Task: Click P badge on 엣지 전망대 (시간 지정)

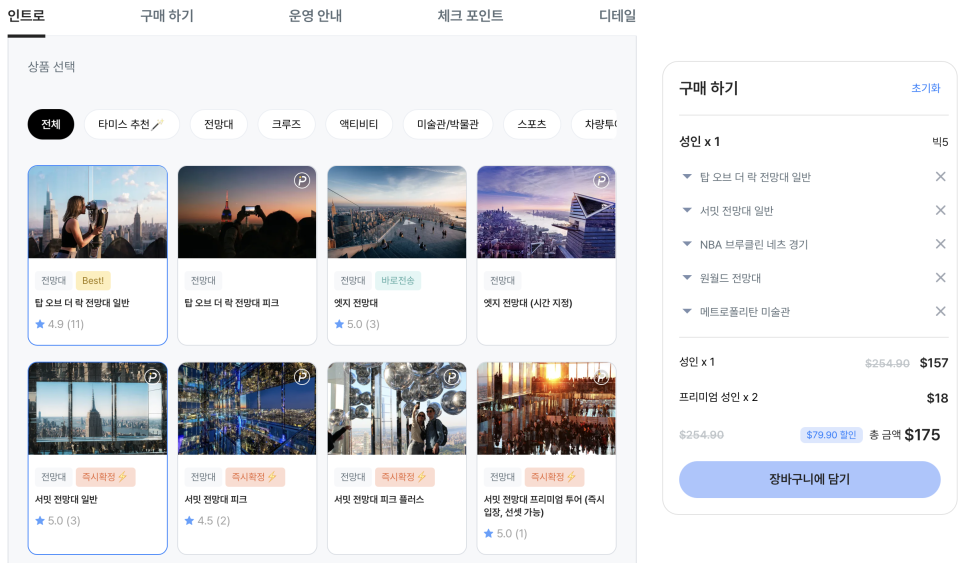Action: [x=601, y=180]
